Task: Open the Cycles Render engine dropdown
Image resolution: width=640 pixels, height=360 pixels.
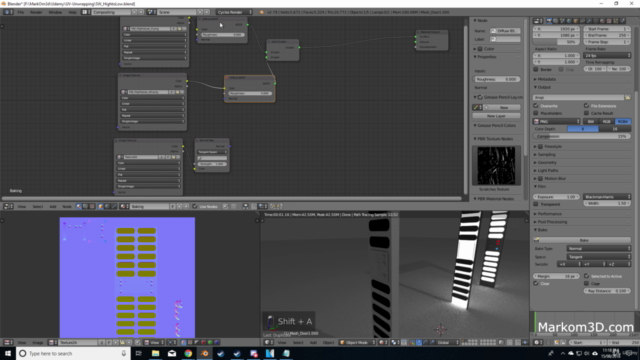Action: tap(234, 12)
